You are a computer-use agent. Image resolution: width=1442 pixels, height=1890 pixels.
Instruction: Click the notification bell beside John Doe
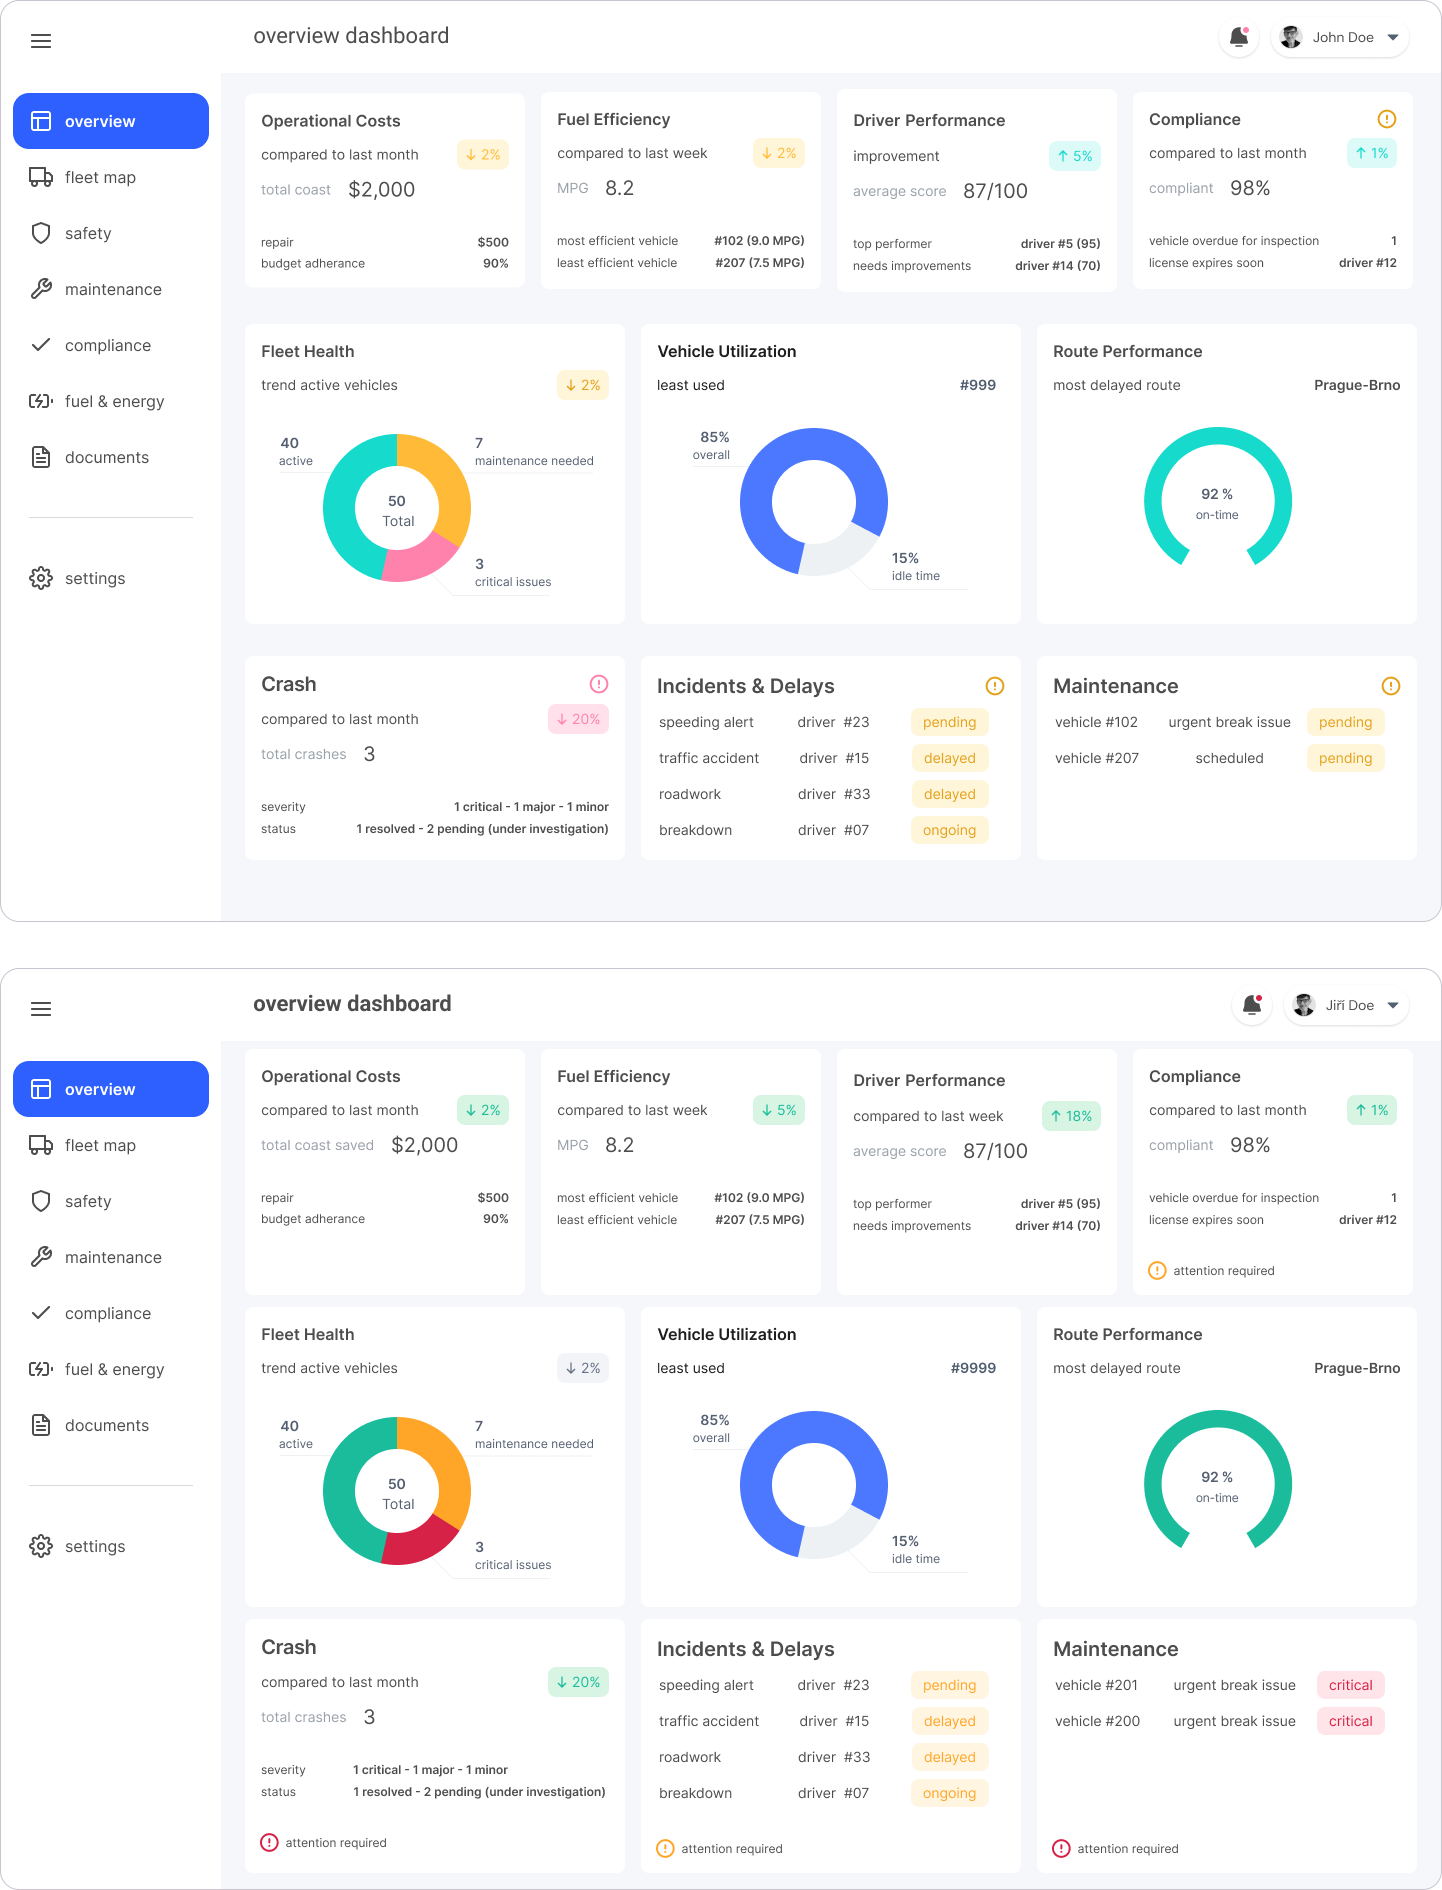pos(1238,38)
